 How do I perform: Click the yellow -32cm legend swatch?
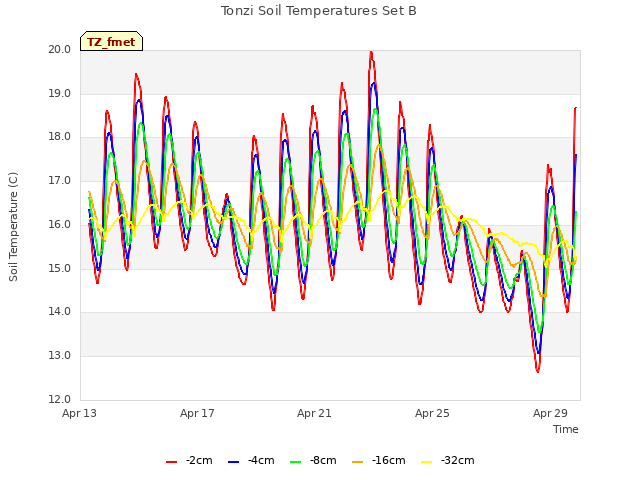click(x=426, y=462)
